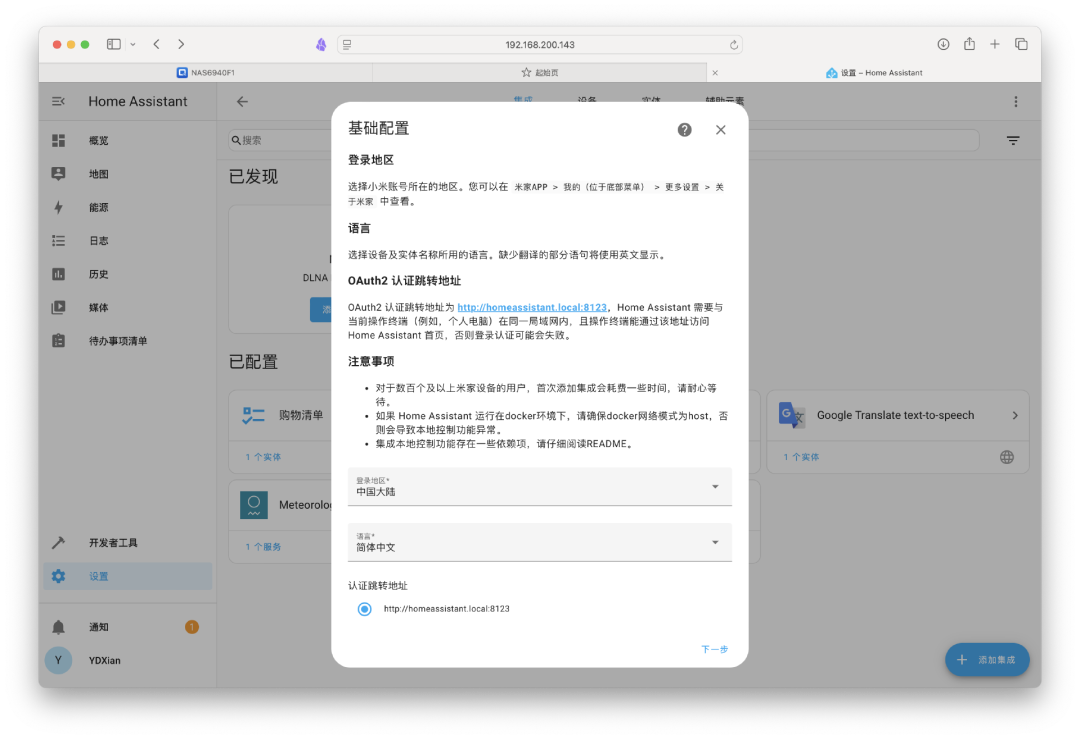Close the 基础配置 dialog
The width and height of the screenshot is (1080, 739).
tap(720, 130)
